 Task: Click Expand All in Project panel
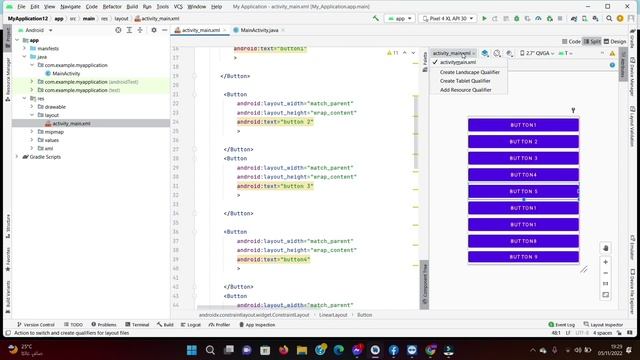[x=129, y=30]
